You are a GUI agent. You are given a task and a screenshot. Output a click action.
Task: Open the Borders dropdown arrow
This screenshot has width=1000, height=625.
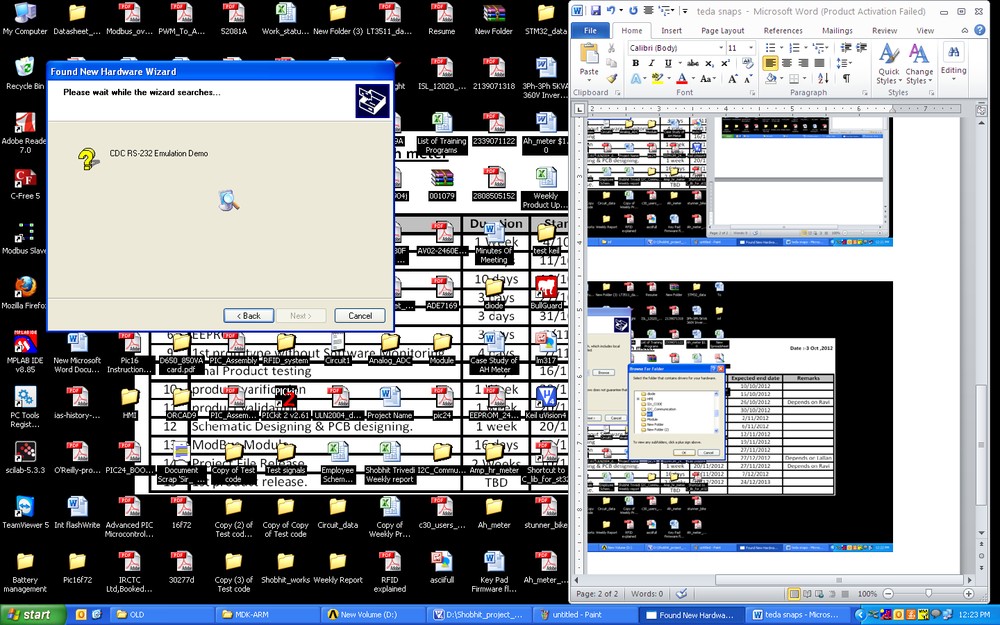(x=805, y=78)
